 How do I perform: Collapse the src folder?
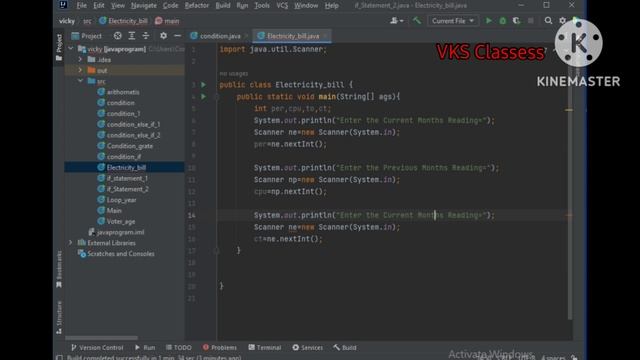[80, 81]
